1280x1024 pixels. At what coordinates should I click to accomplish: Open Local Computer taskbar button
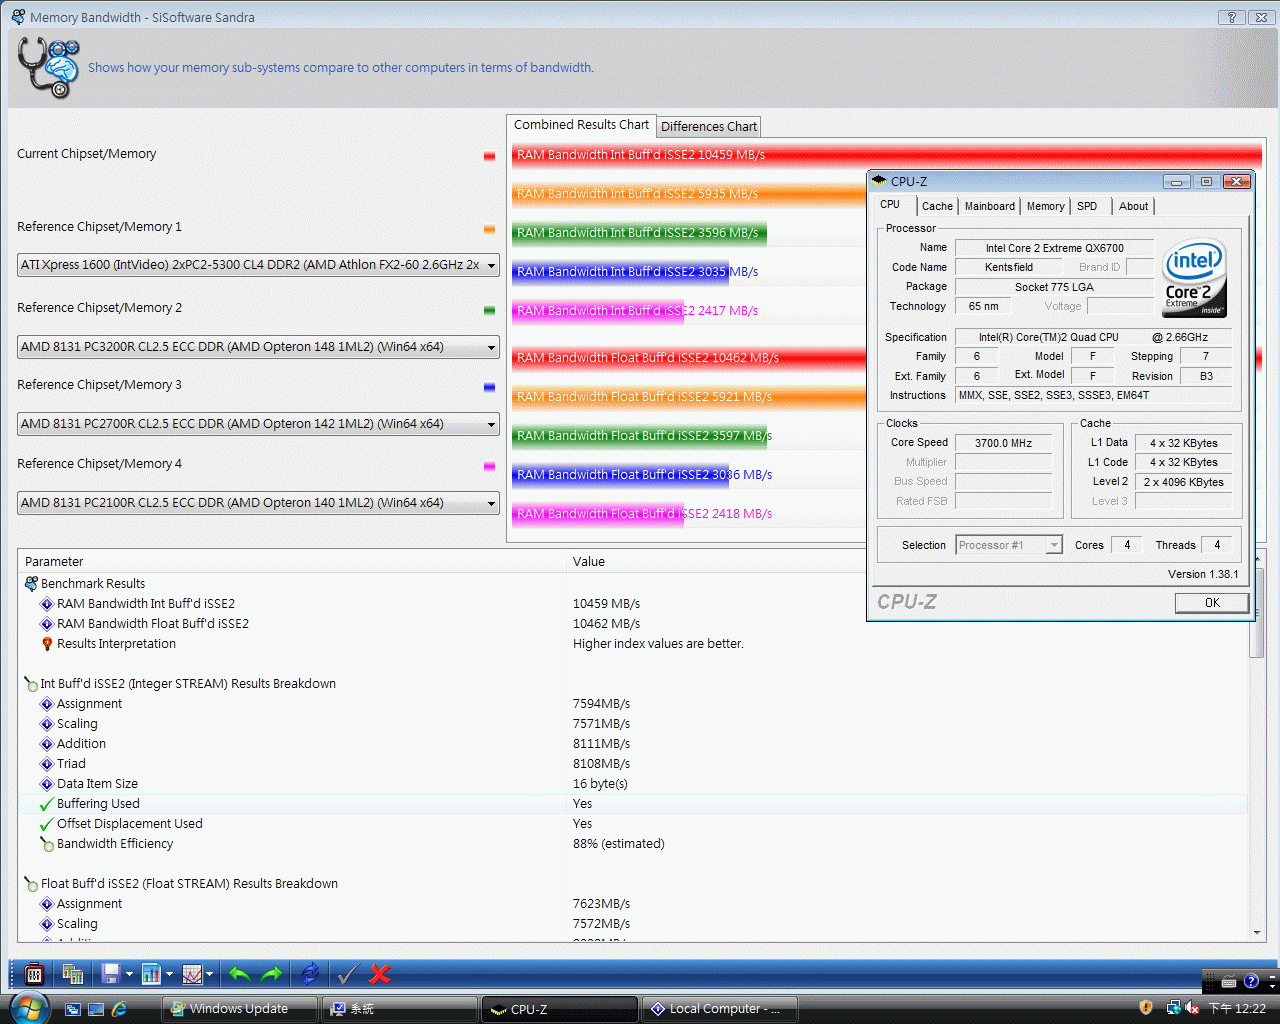[720, 1009]
